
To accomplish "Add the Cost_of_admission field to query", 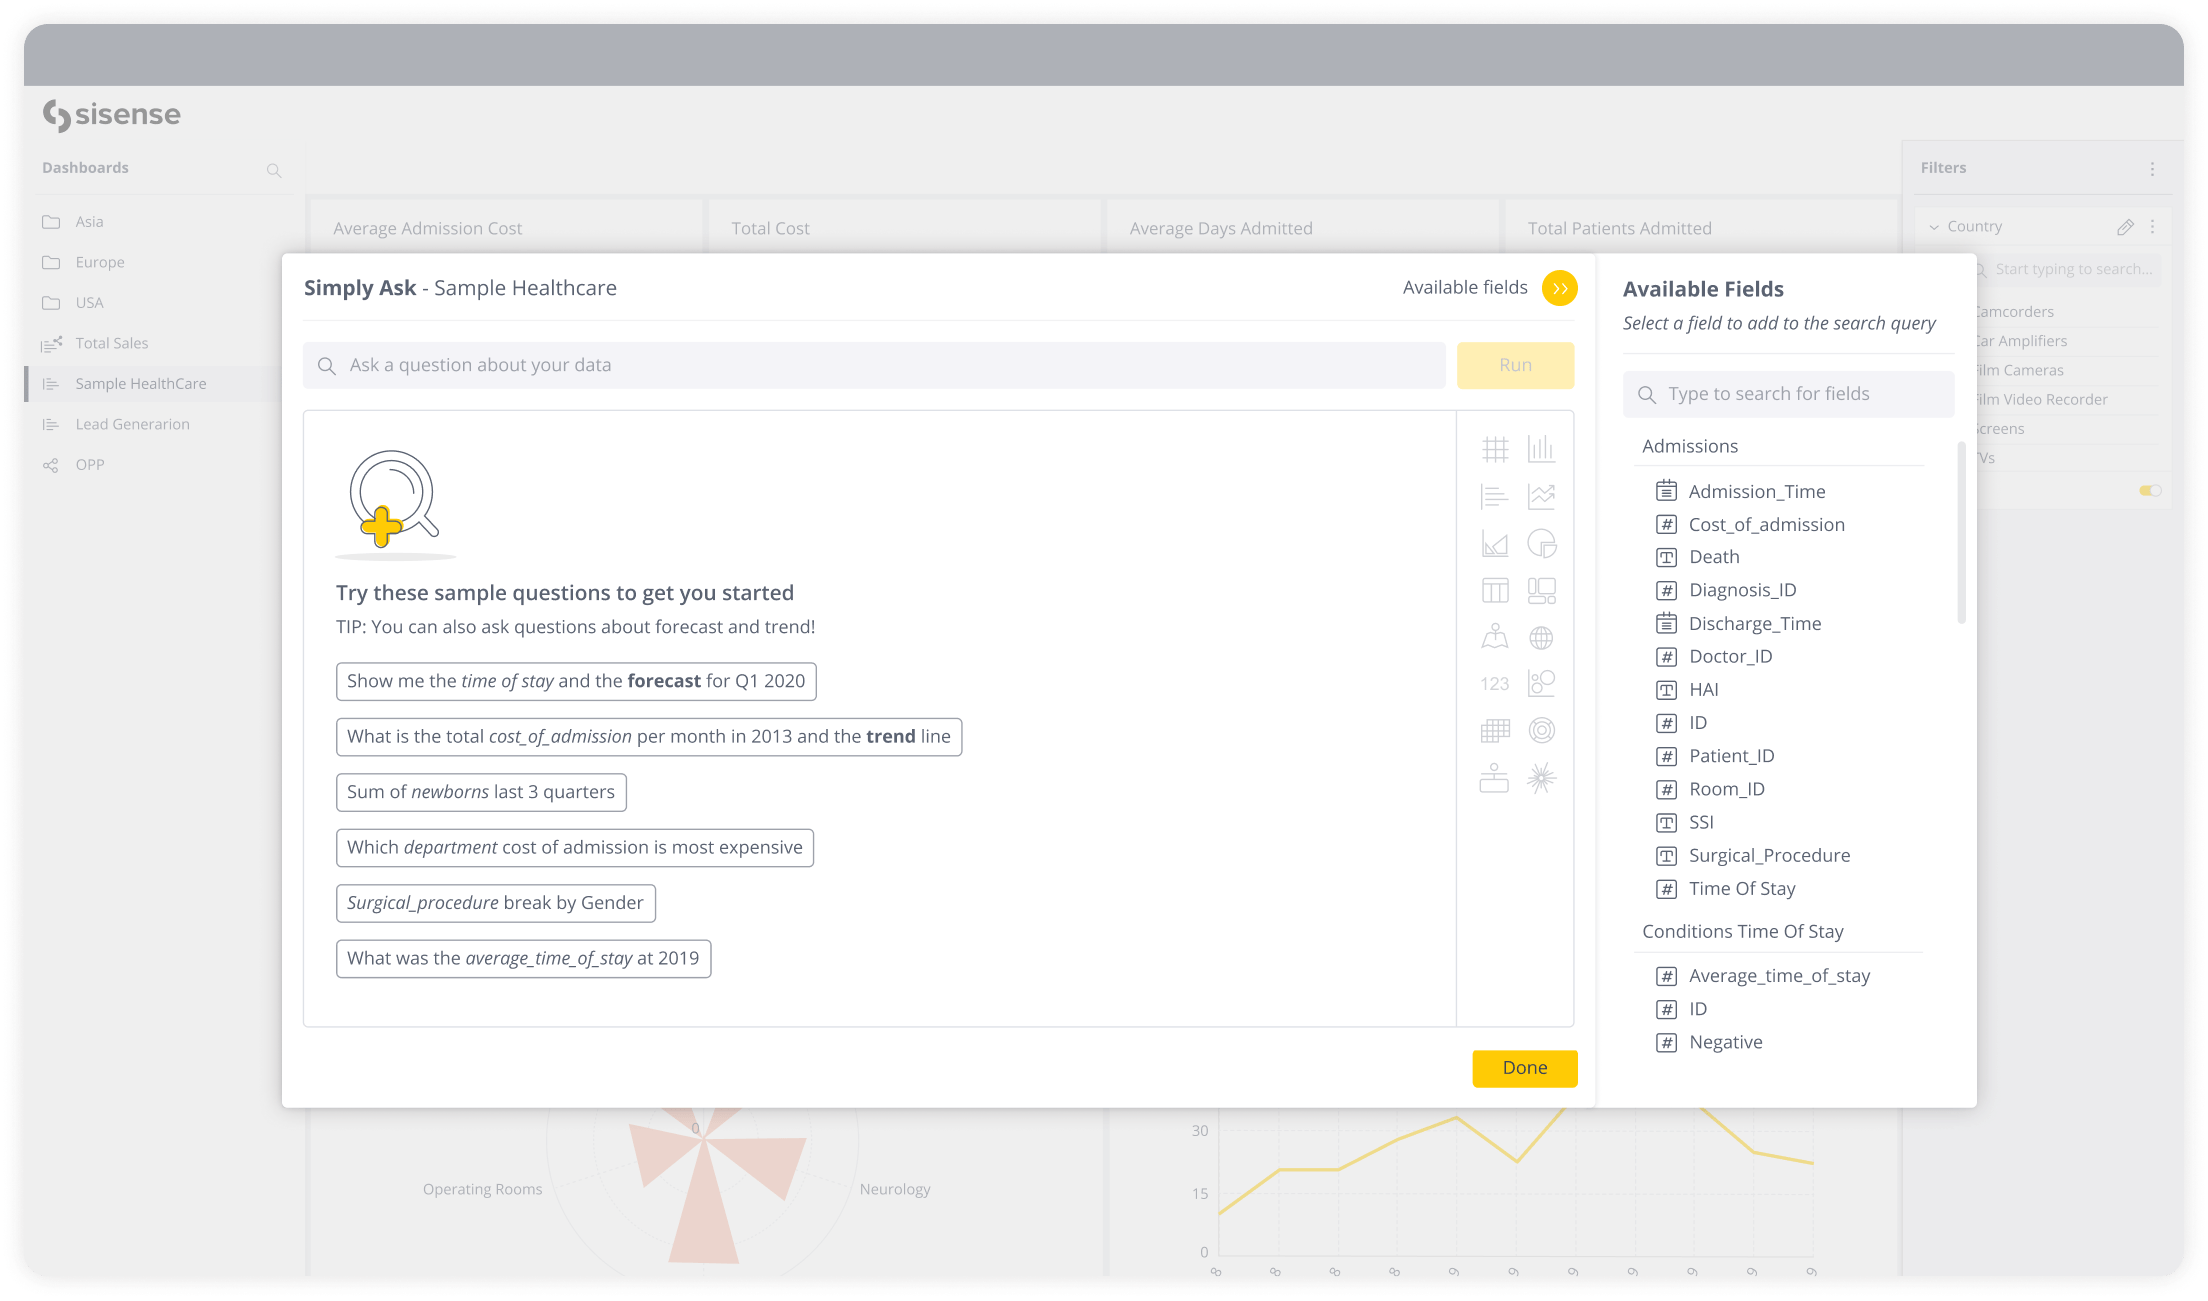I will (x=1766, y=525).
